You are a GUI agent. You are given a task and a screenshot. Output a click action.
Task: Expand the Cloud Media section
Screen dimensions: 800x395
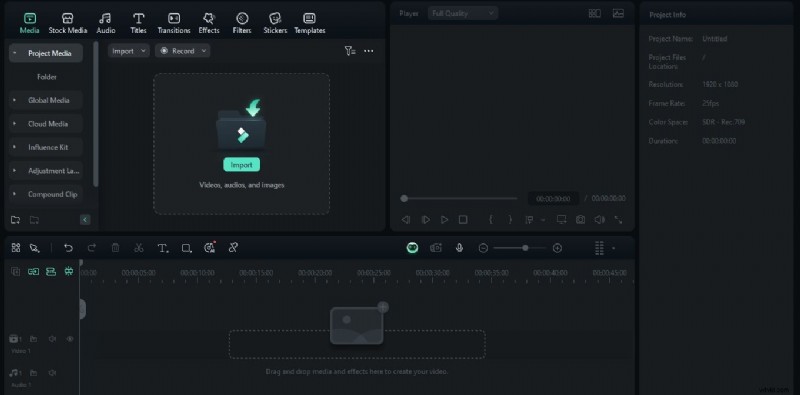click(15, 124)
